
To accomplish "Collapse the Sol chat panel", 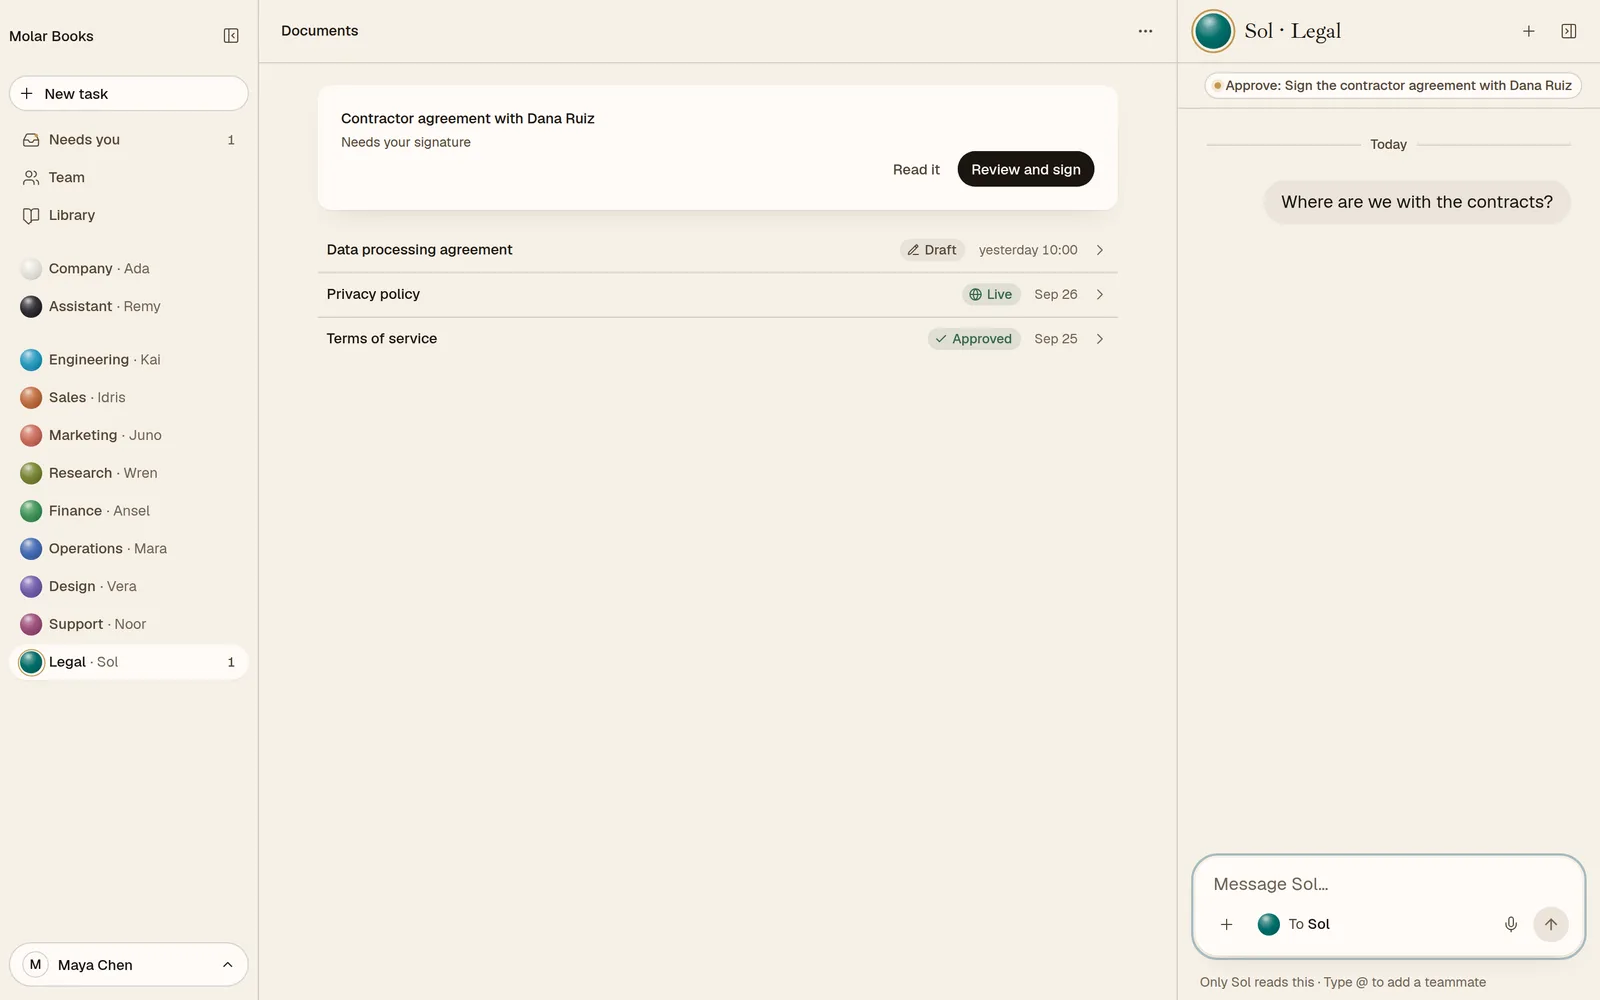I will [1569, 31].
